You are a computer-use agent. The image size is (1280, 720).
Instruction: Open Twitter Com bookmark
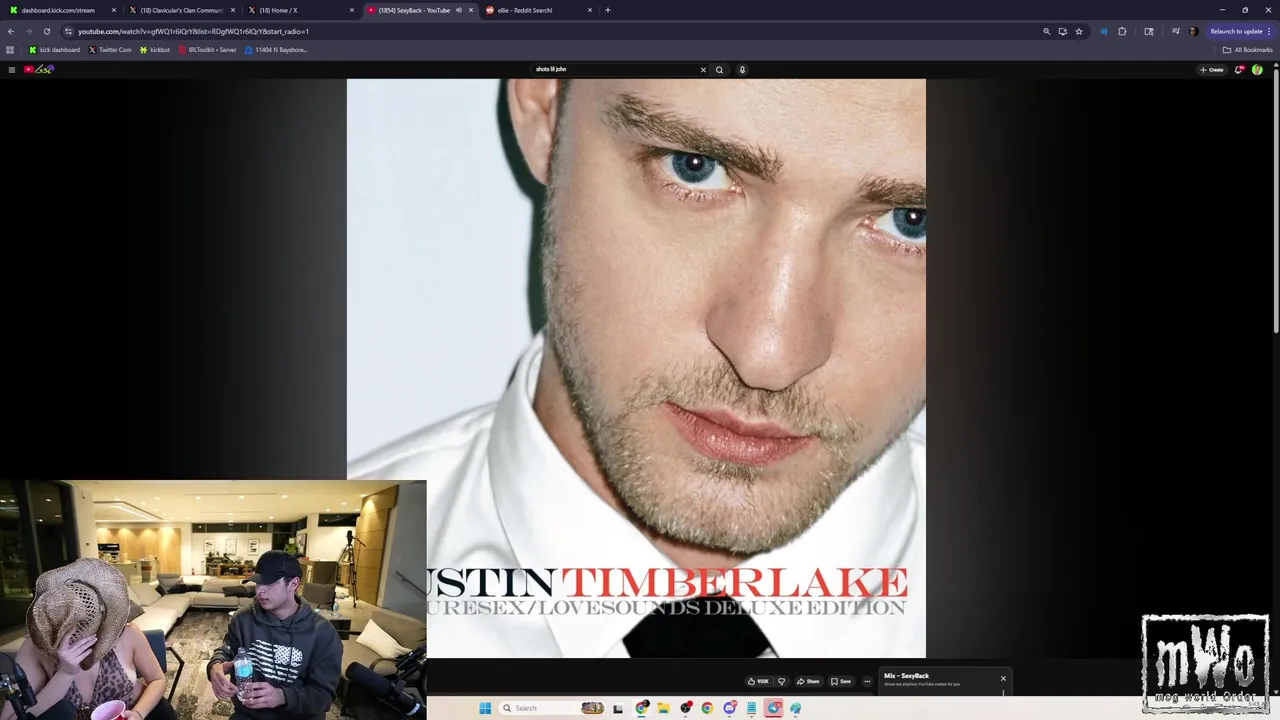coord(110,50)
